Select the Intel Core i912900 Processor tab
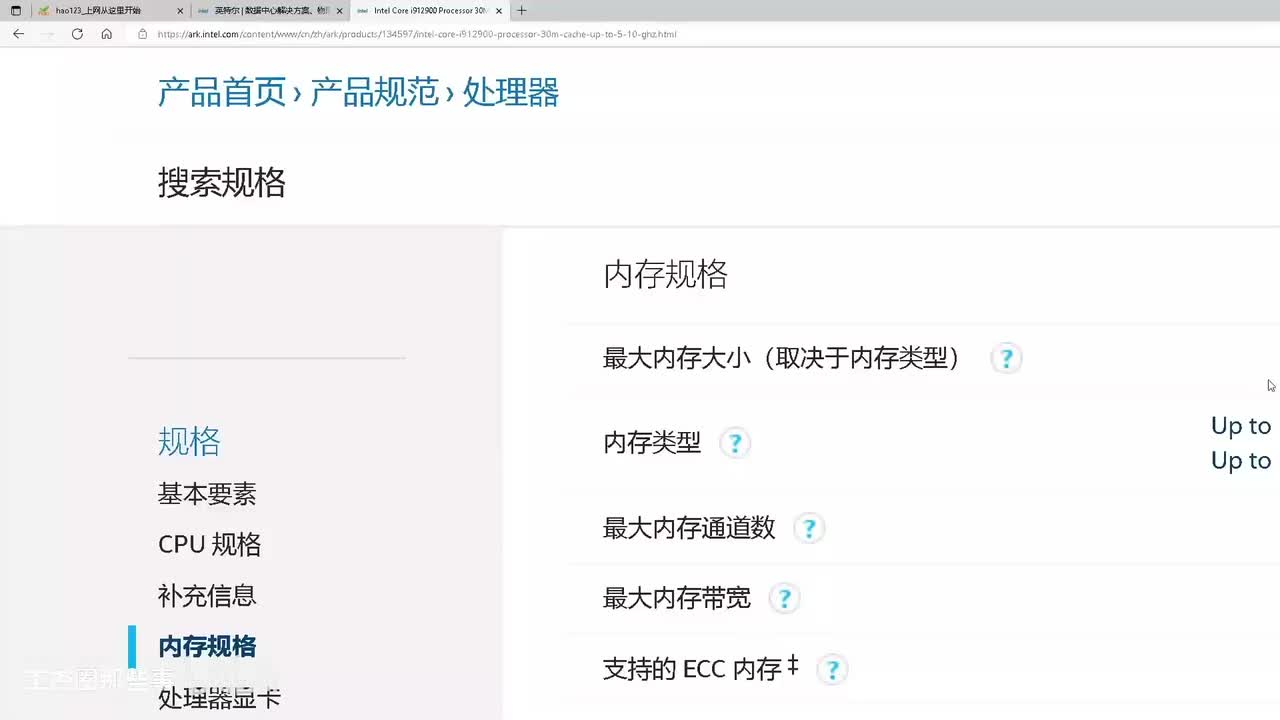Image resolution: width=1280 pixels, height=720 pixels. [x=429, y=10]
